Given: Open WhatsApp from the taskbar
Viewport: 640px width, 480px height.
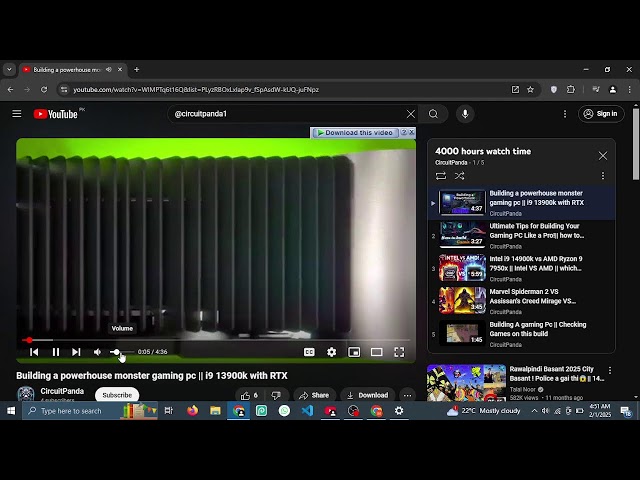Looking at the screenshot, I should pos(284,411).
